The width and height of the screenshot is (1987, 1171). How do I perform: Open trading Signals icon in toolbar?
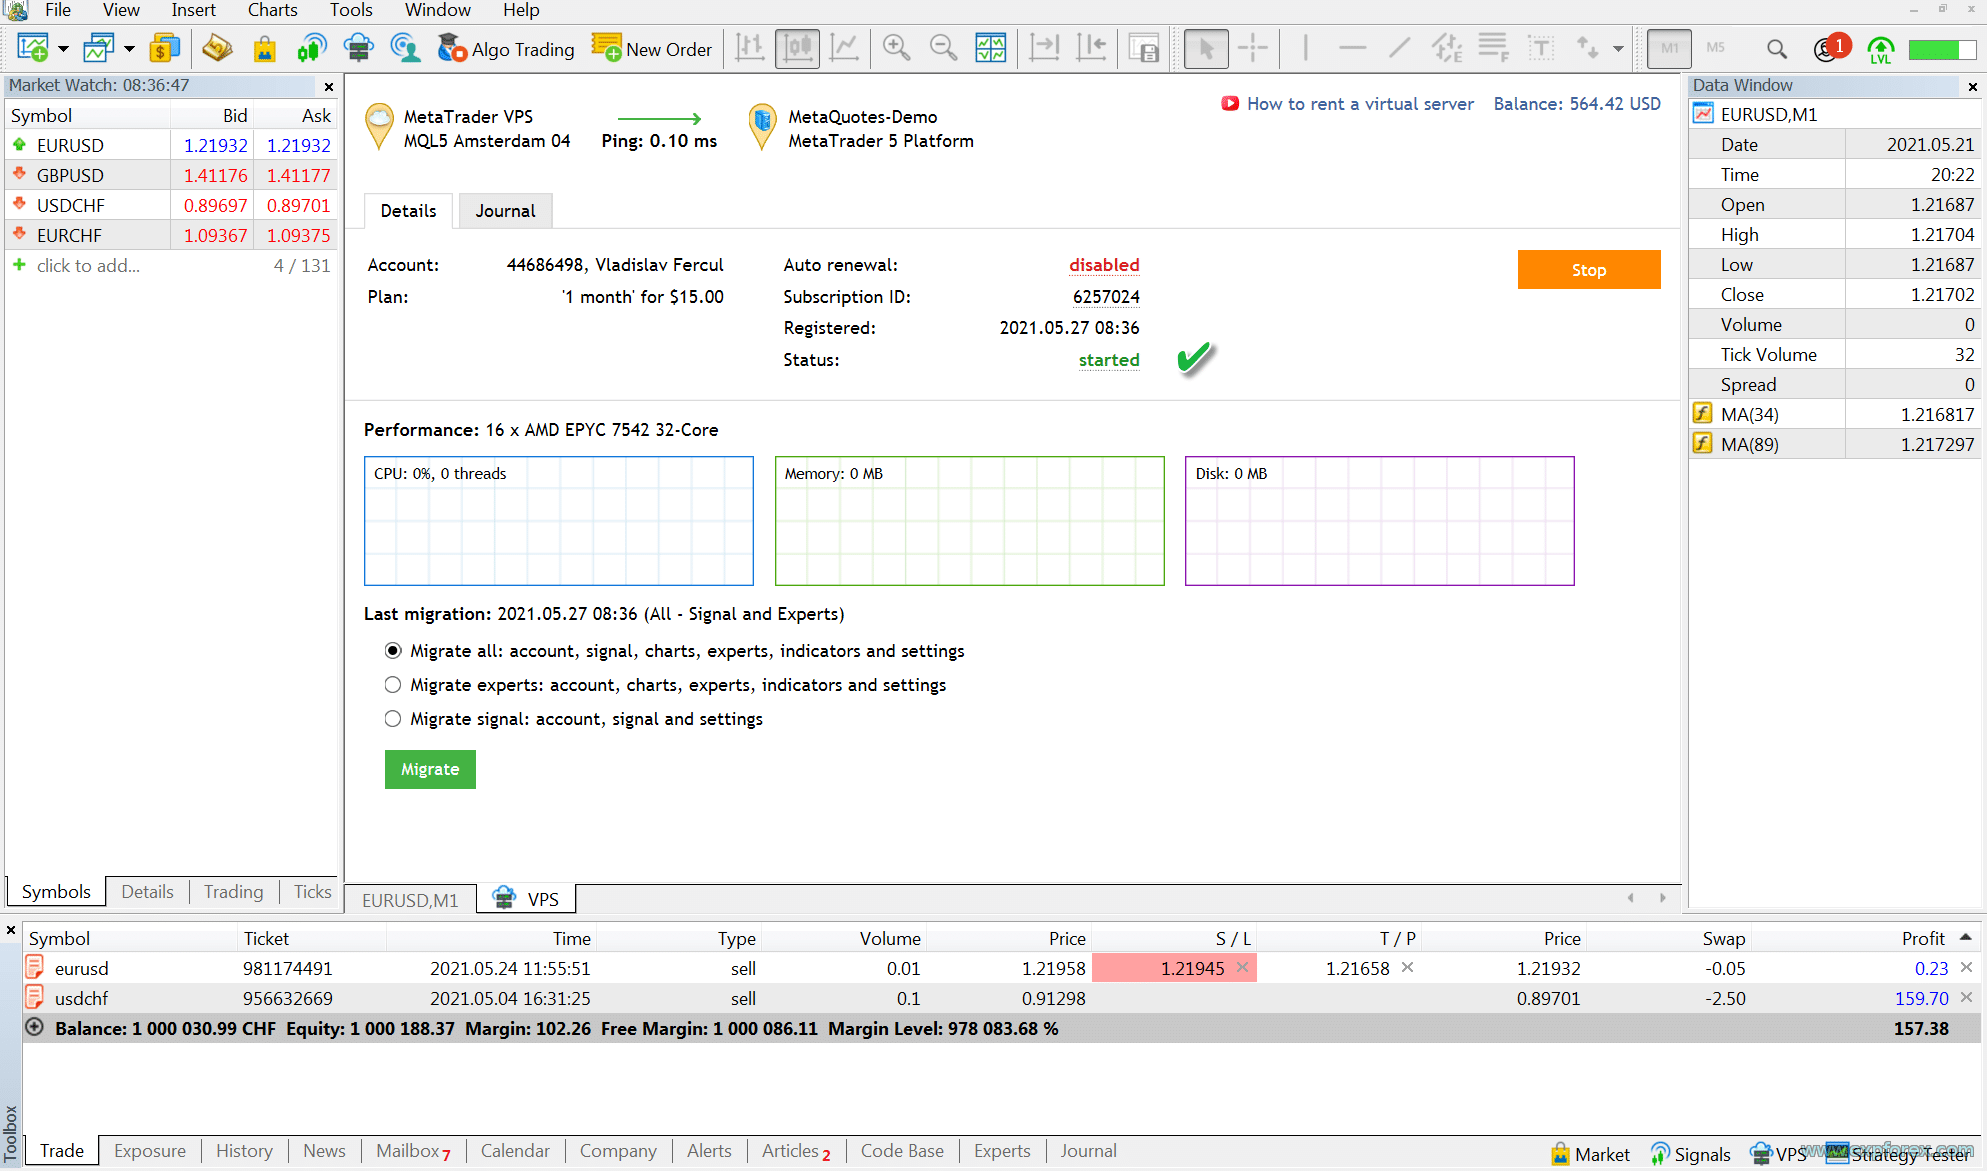click(x=312, y=48)
